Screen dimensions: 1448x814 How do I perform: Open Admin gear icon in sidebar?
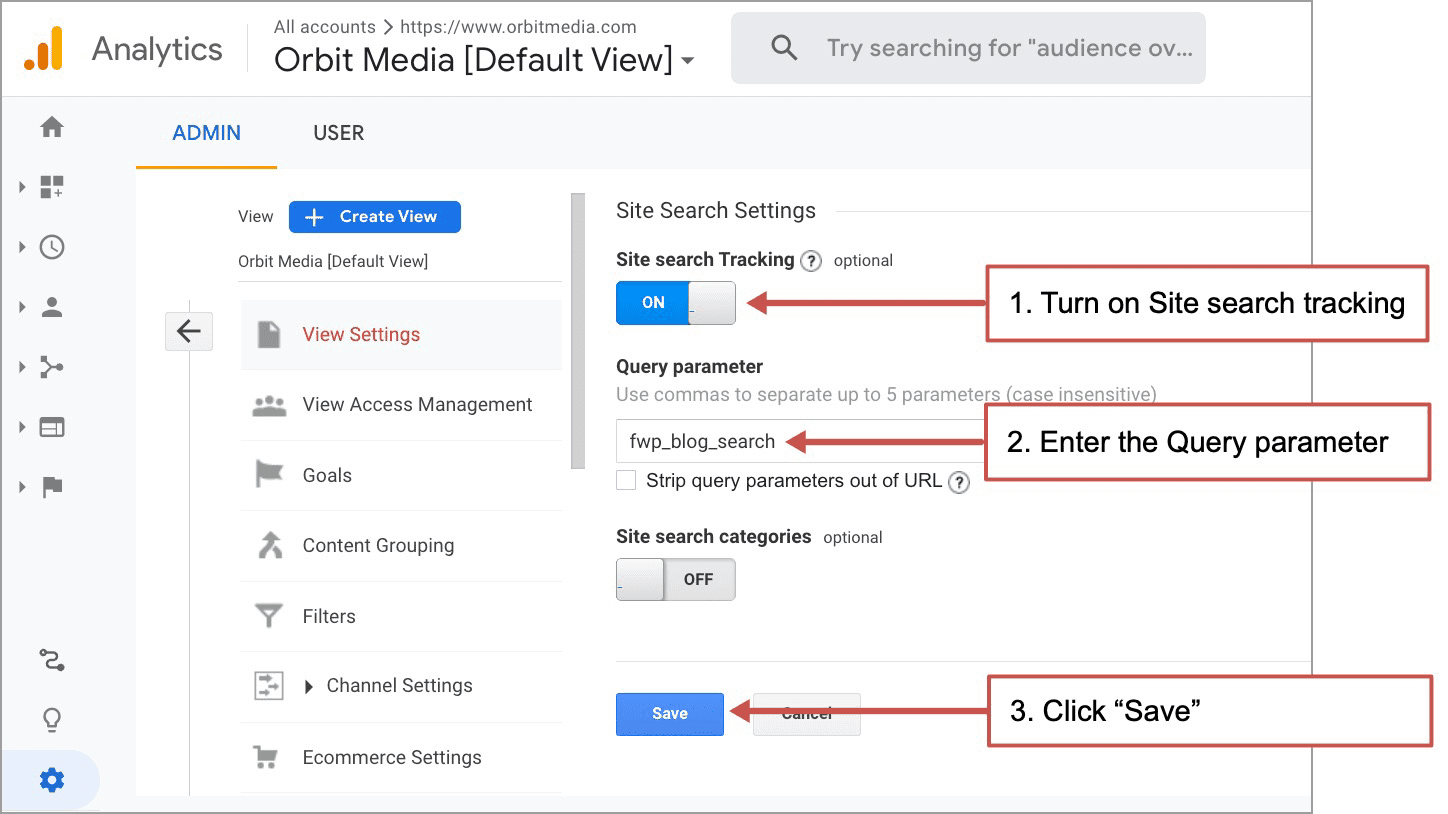(52, 780)
